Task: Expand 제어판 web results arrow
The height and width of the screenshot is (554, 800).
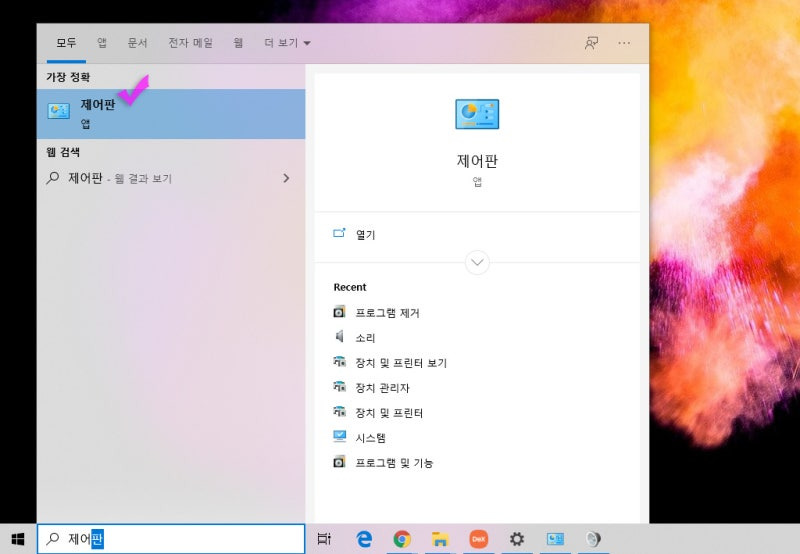Action: 286,178
